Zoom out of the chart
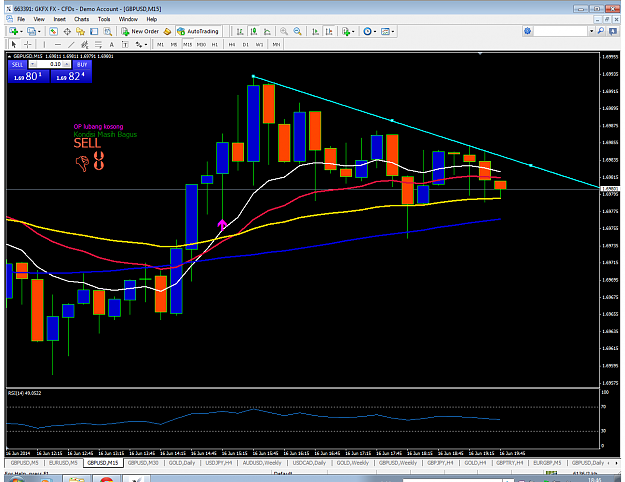 pos(297,31)
